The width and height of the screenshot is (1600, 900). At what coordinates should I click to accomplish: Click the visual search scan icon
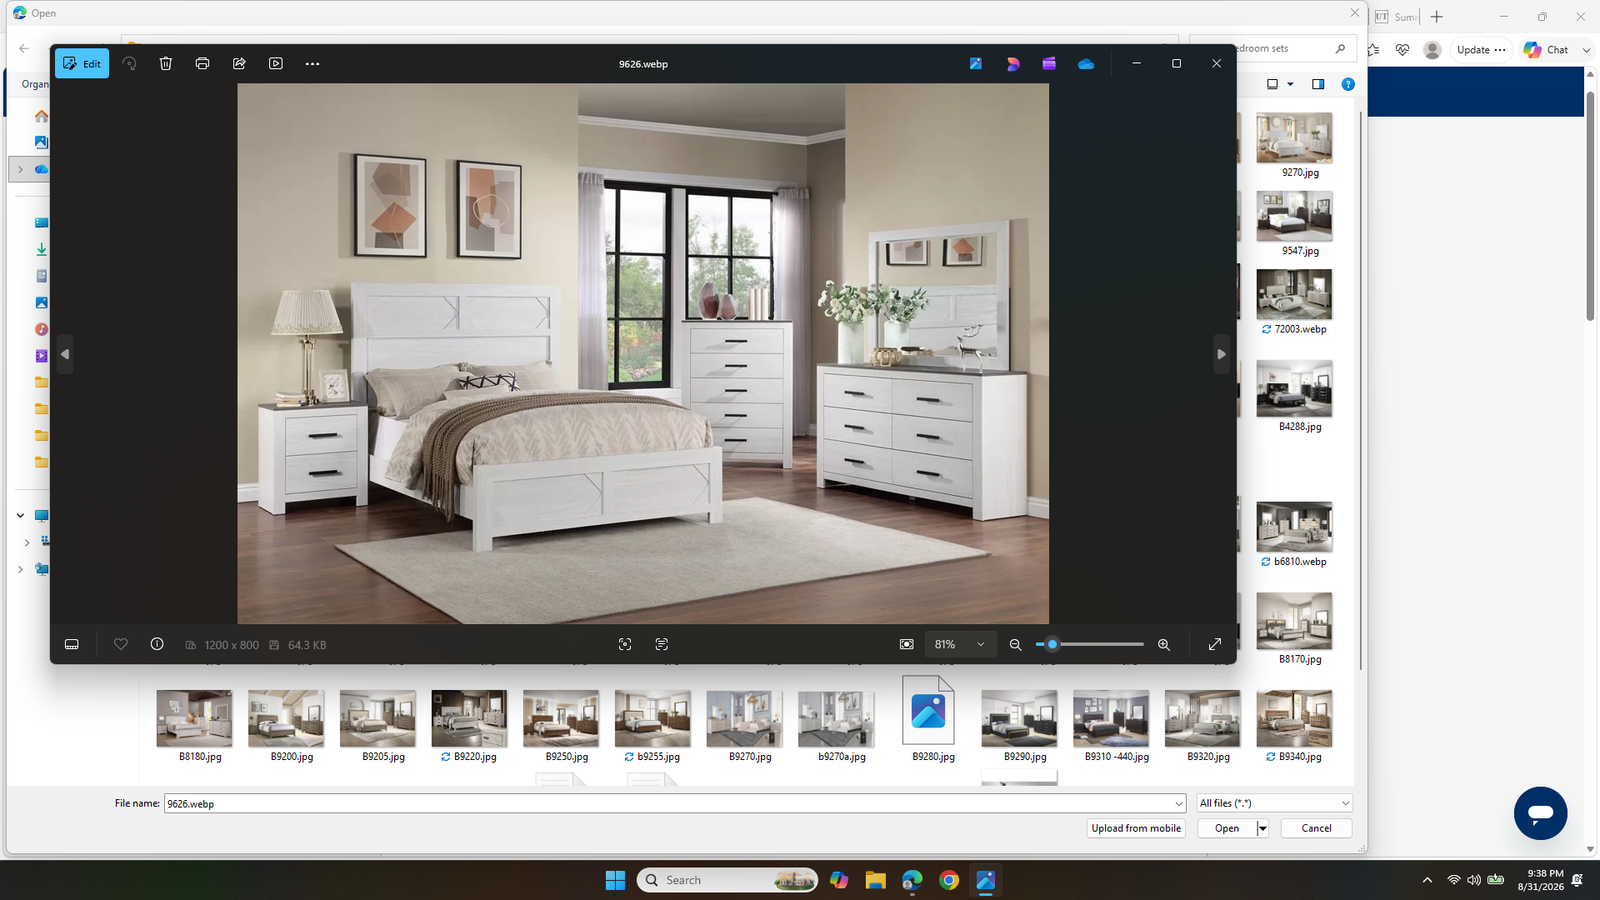(625, 644)
